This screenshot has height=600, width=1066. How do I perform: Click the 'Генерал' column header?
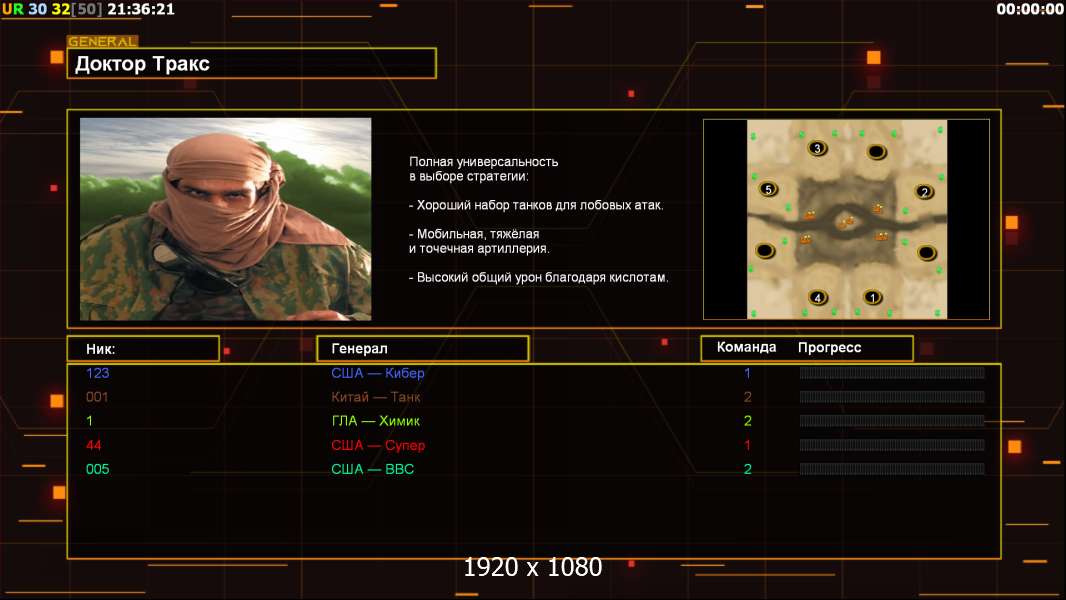(x=423, y=349)
